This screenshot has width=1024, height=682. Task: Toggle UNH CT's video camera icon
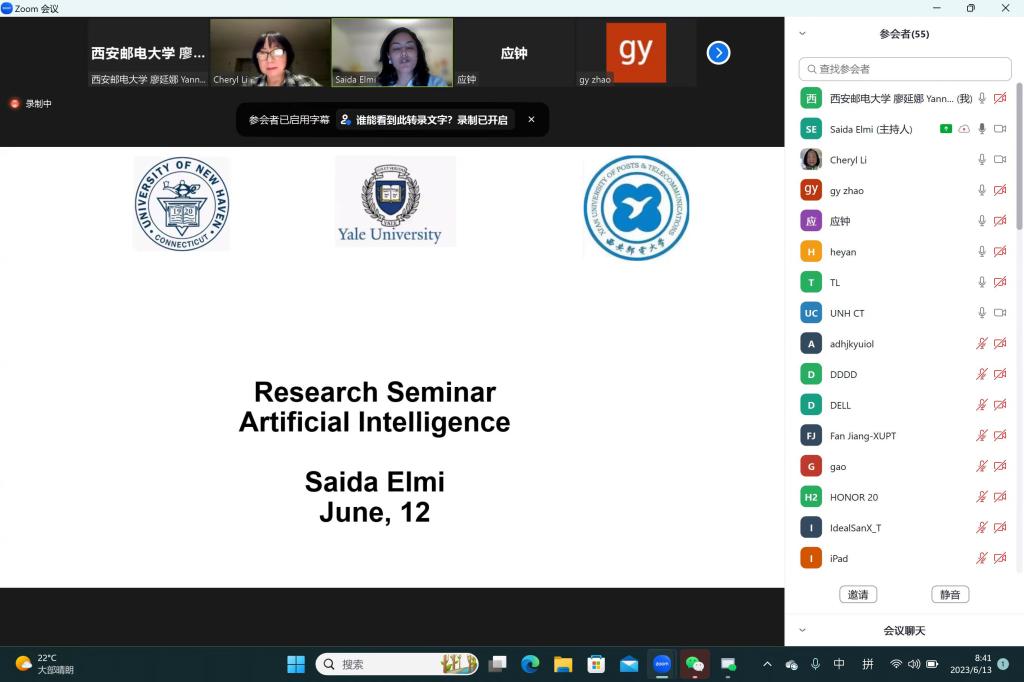pos(1000,313)
